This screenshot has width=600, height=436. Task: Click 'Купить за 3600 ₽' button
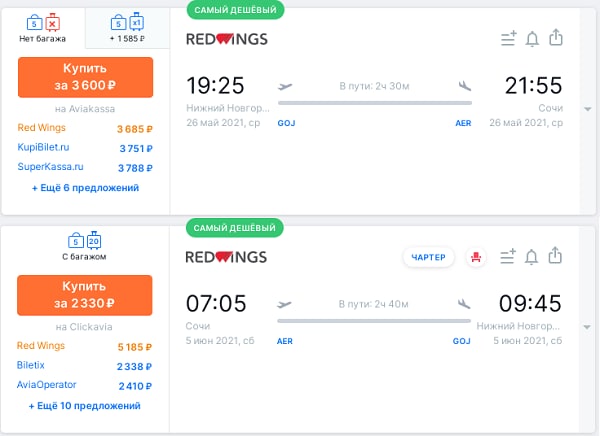pos(85,77)
